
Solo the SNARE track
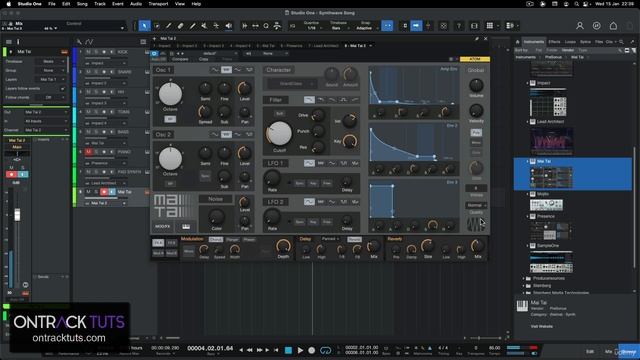[x=96, y=72]
